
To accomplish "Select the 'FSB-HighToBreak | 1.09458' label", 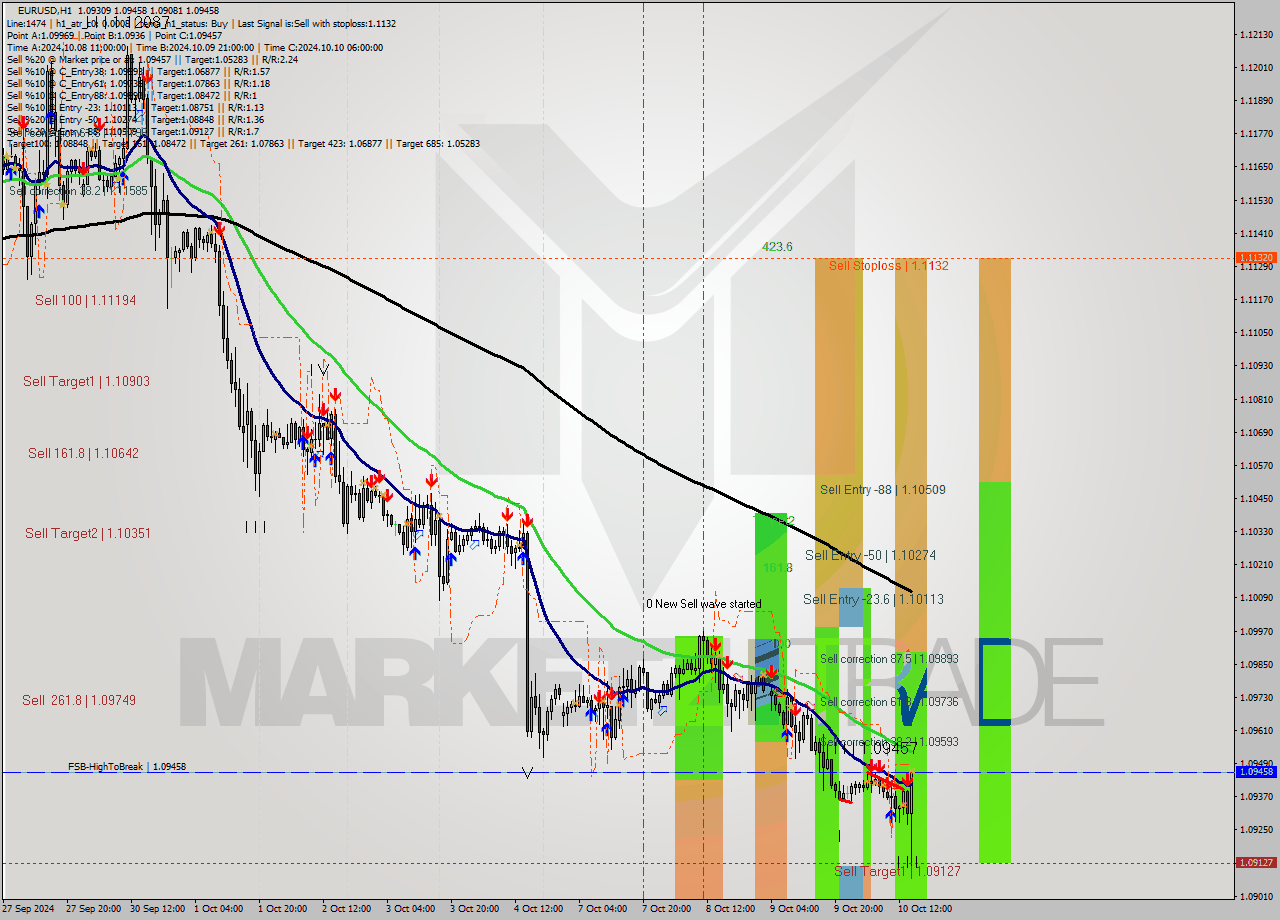I will [x=127, y=766].
